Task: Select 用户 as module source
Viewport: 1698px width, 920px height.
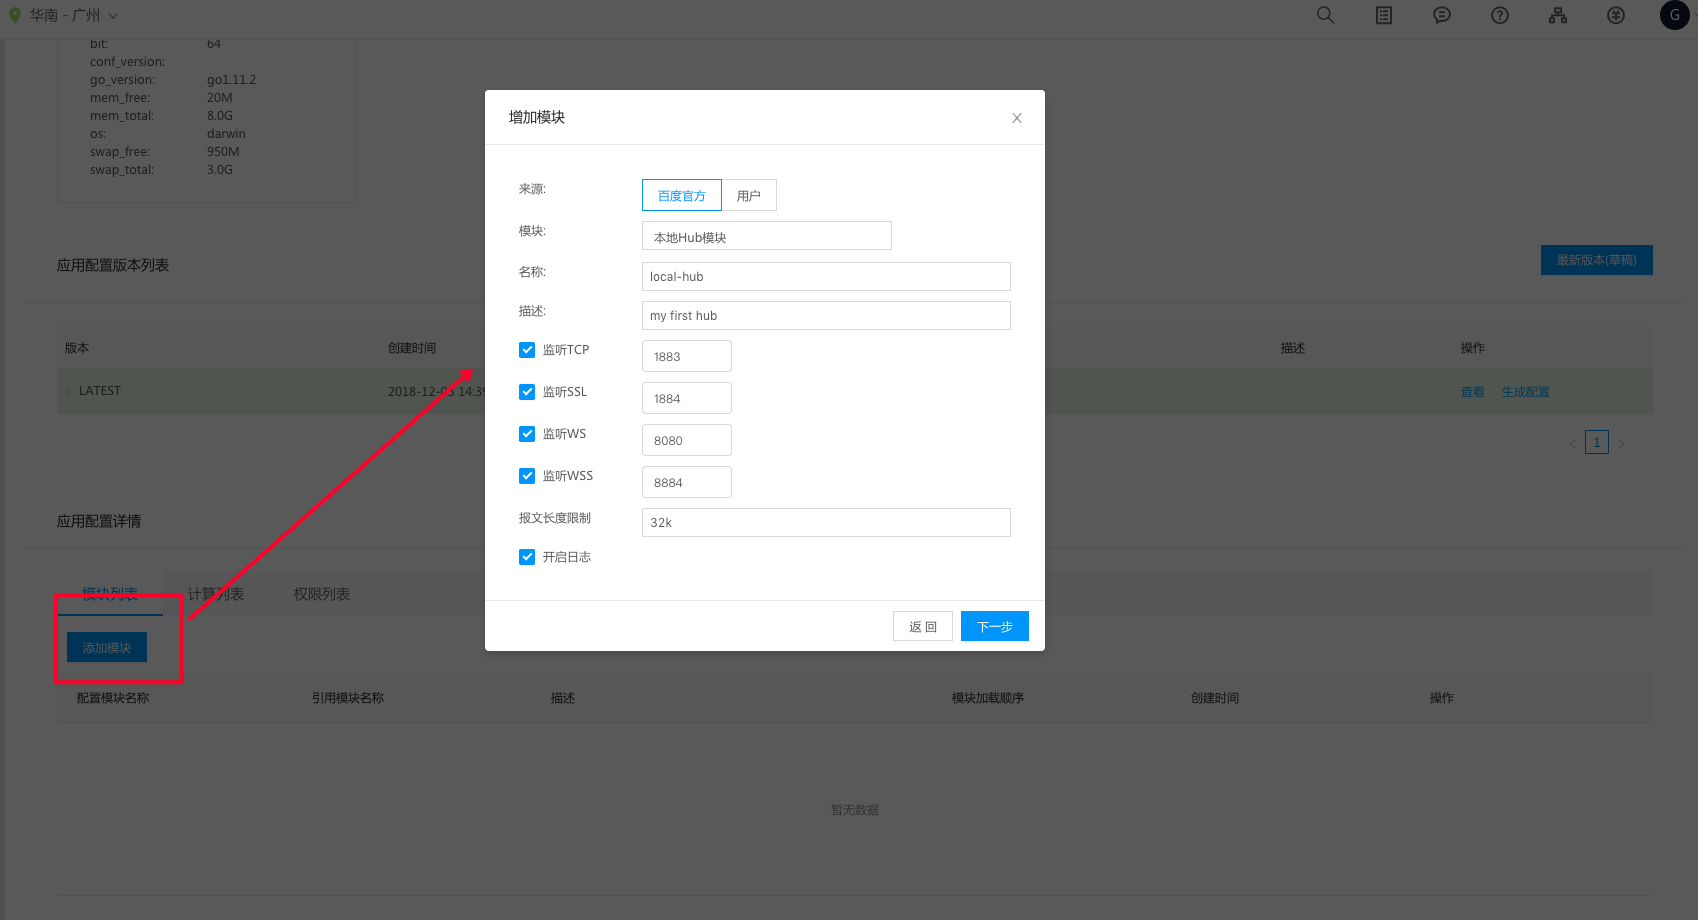Action: click(x=749, y=195)
